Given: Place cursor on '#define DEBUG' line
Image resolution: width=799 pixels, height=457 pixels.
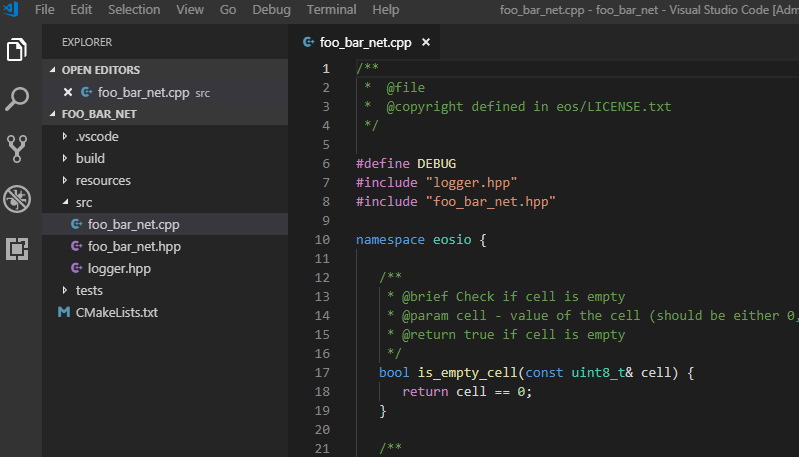Looking at the screenshot, I should [x=406, y=164].
